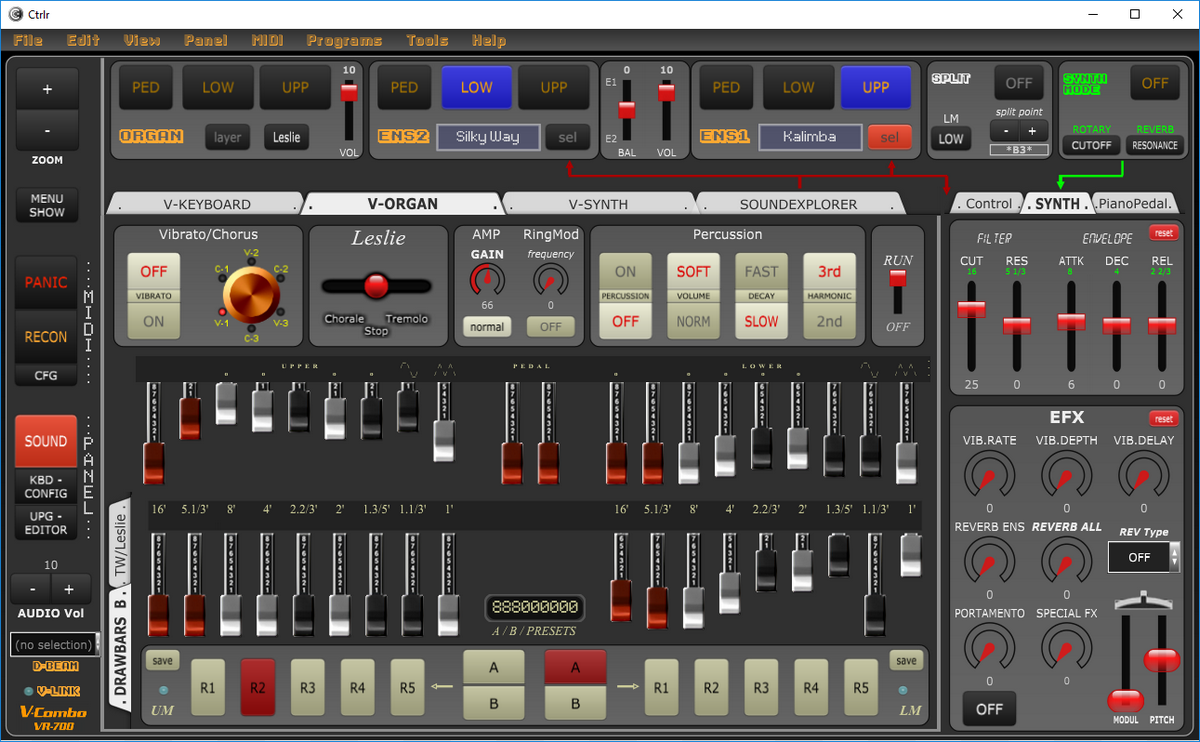The image size is (1200, 742).
Task: Switch to the V-SYNTH tab
Action: pyautogui.click(x=598, y=204)
